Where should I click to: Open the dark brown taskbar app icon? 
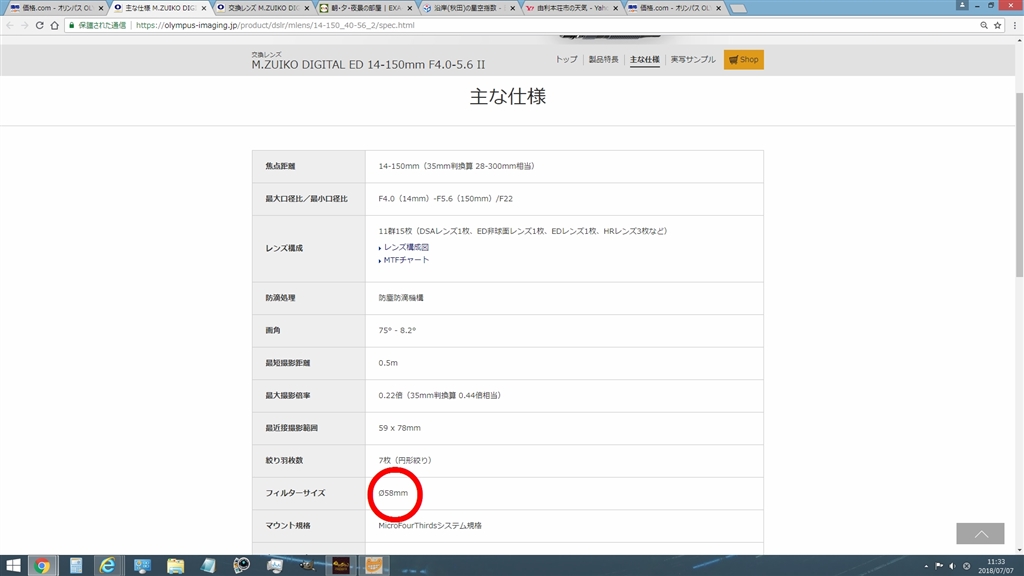tap(341, 566)
